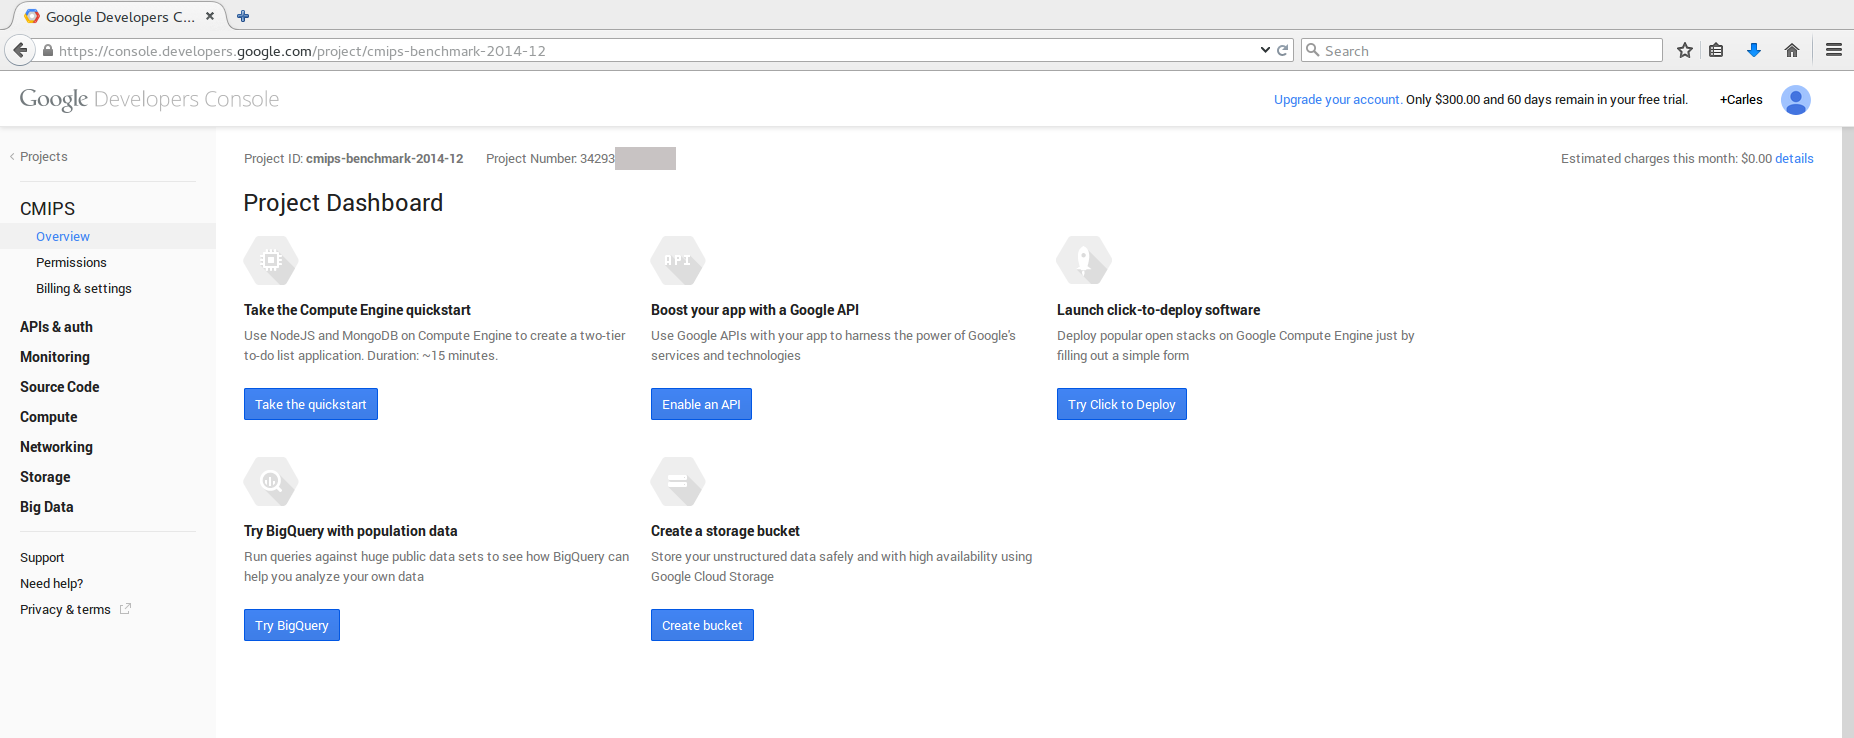This screenshot has height=738, width=1854.
Task: Open the downloads arrow icon
Action: 1754,50
